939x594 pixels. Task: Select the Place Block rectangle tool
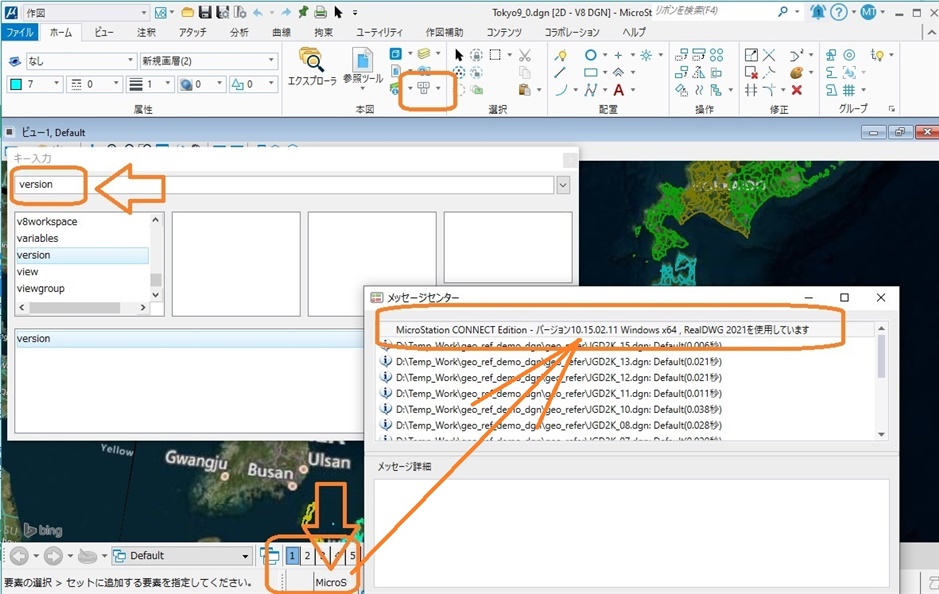pos(590,72)
